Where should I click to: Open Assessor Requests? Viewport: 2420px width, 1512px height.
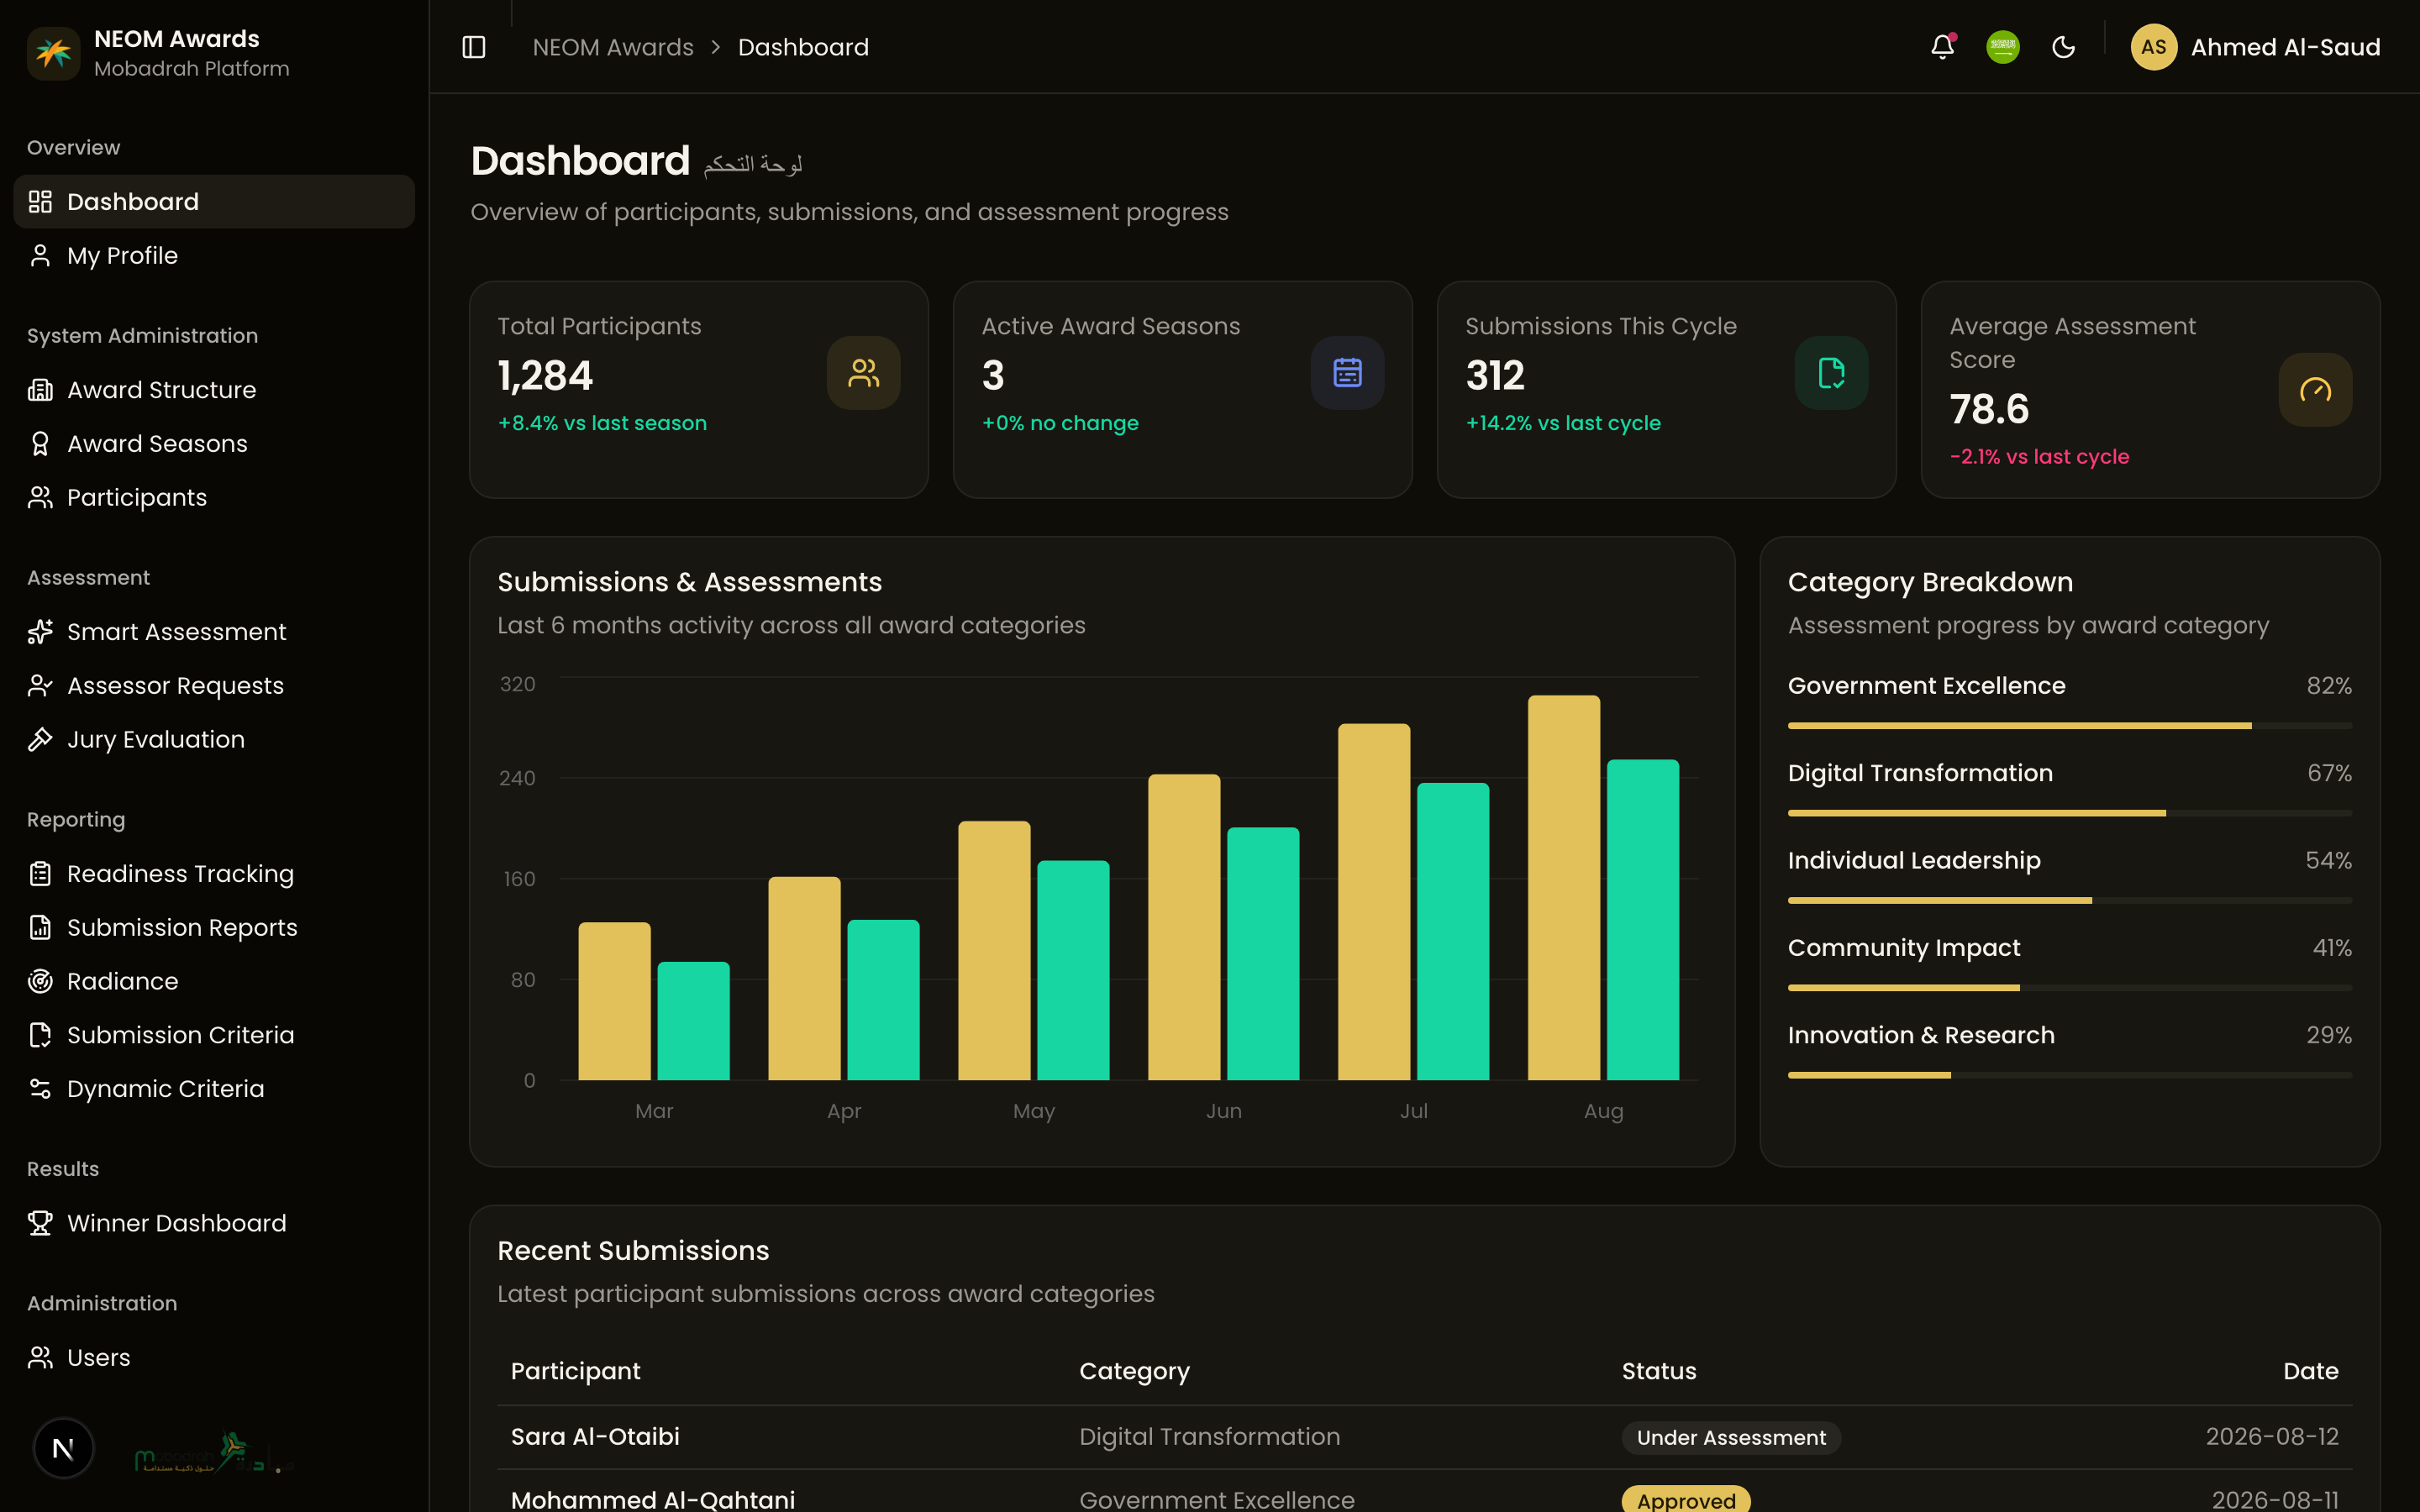click(x=214, y=686)
